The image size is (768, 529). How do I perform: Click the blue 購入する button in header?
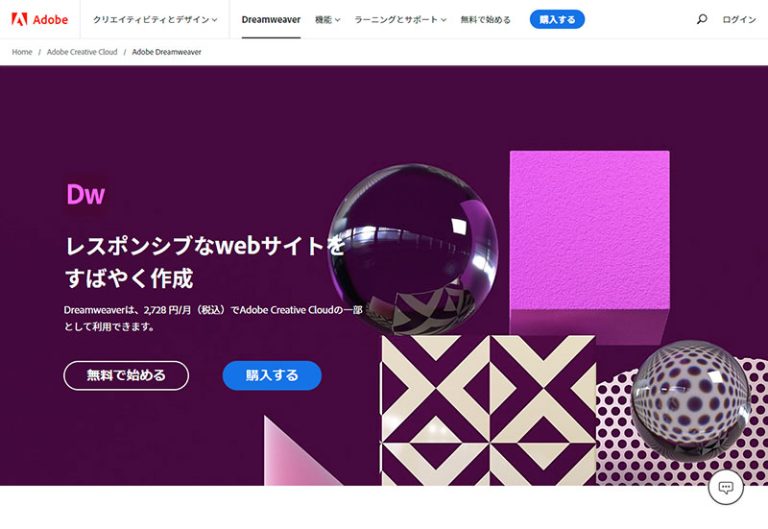tap(557, 20)
